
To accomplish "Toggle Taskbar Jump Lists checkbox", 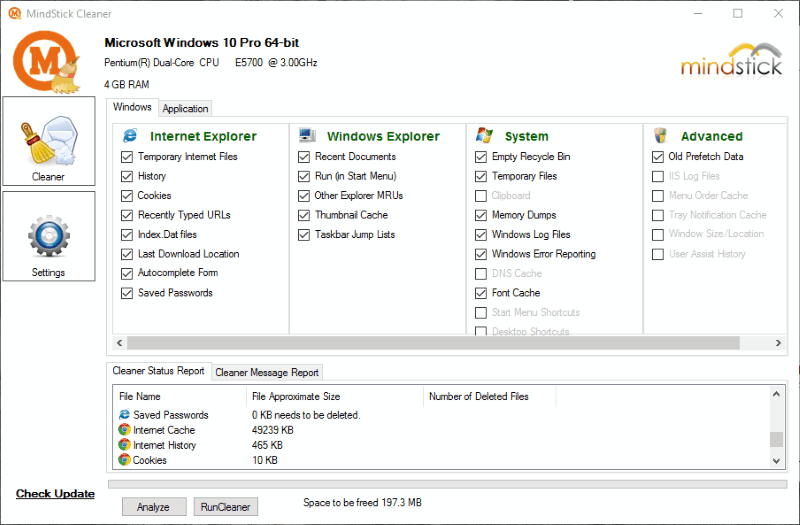I will [304, 235].
